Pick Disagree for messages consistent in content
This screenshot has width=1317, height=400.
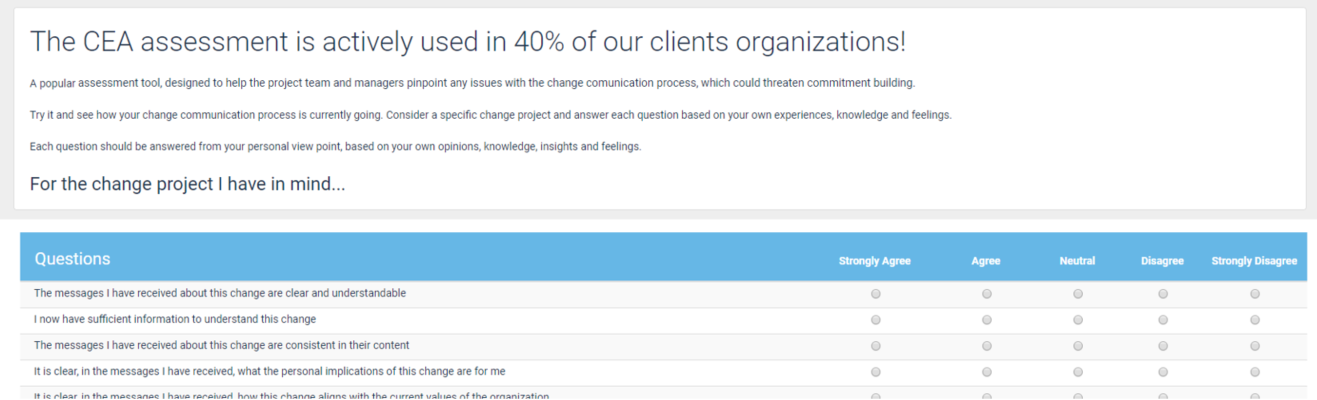[x=1163, y=346]
